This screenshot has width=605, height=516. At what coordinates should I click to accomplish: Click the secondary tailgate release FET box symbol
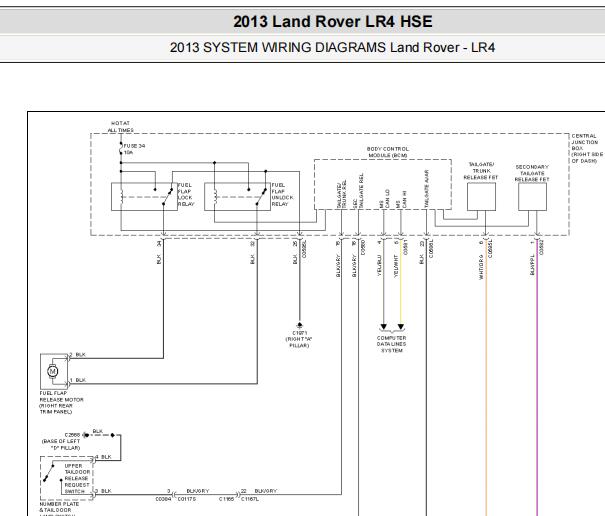pos(532,197)
